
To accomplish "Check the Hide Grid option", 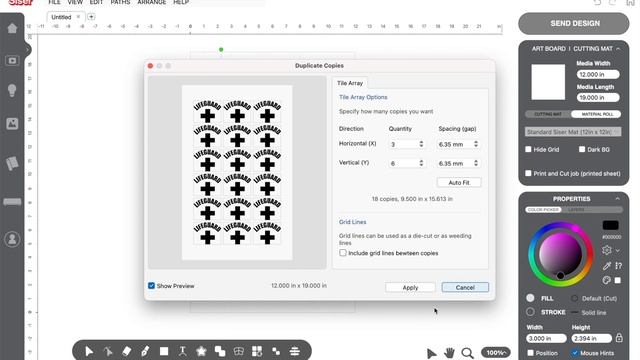I will pyautogui.click(x=528, y=149).
